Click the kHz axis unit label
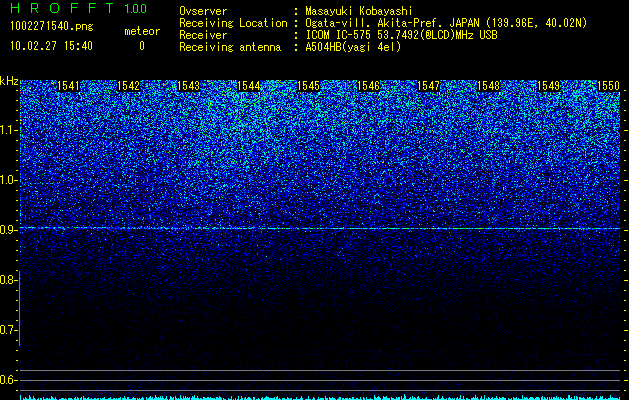 9,81
